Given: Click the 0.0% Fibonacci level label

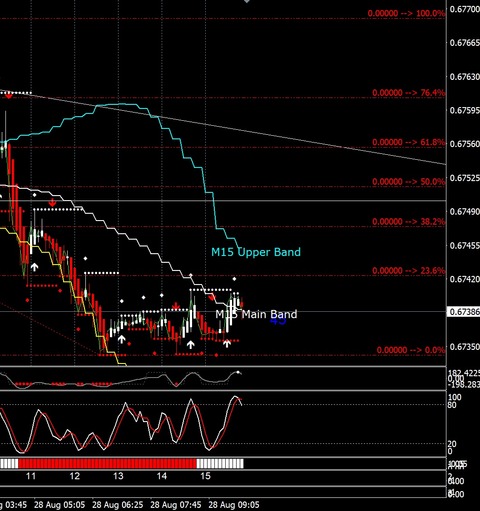Looking at the screenshot, I should (x=411, y=350).
